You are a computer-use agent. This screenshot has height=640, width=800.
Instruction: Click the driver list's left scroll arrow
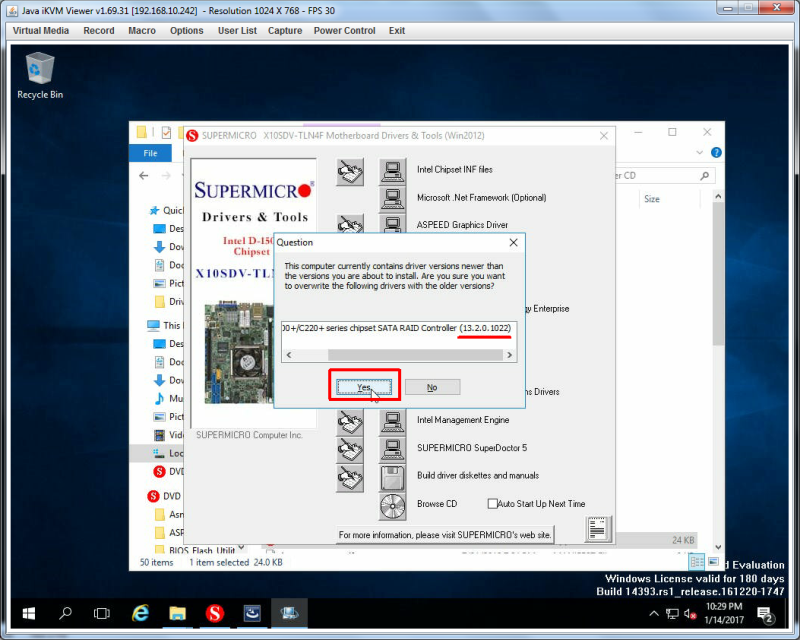[x=289, y=355]
